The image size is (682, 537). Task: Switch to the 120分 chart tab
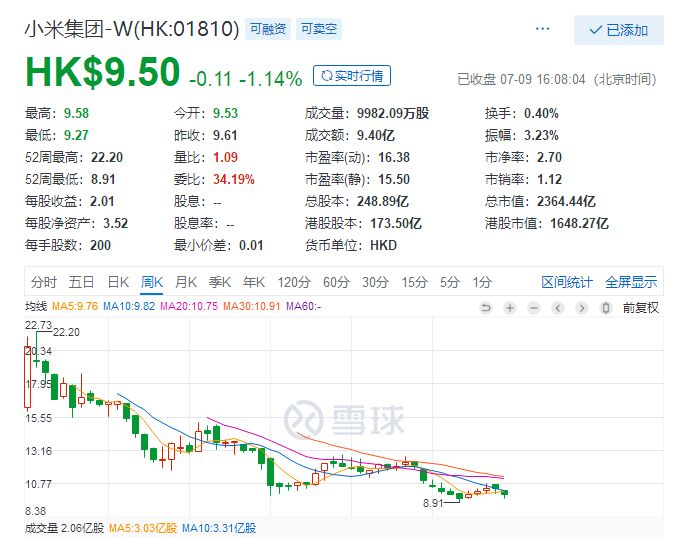[x=294, y=282]
